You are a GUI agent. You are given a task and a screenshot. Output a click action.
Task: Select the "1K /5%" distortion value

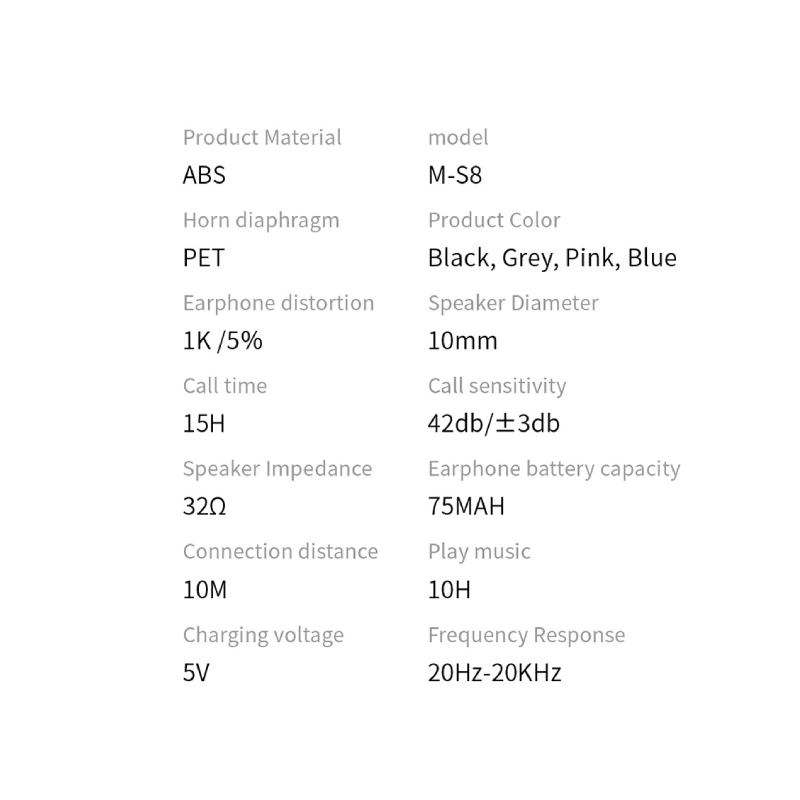[x=222, y=341]
